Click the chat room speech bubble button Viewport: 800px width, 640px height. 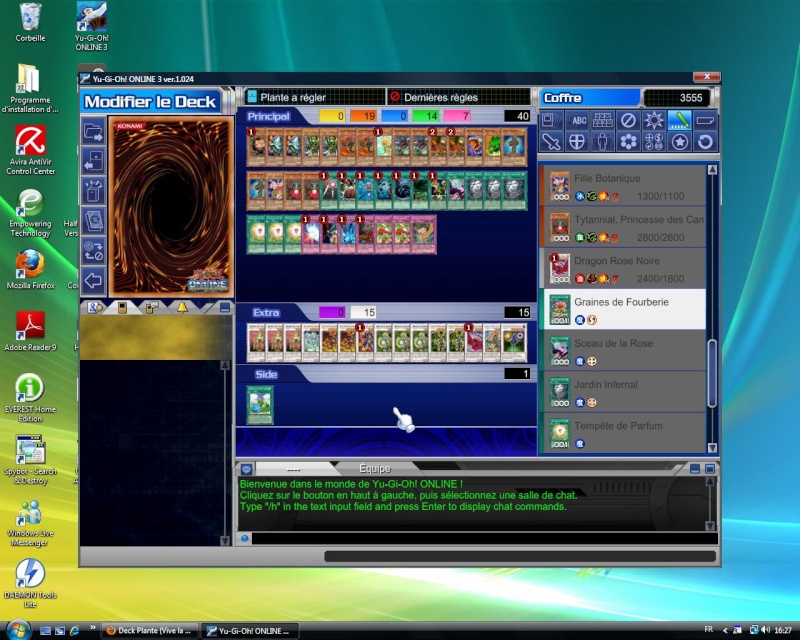click(x=246, y=469)
